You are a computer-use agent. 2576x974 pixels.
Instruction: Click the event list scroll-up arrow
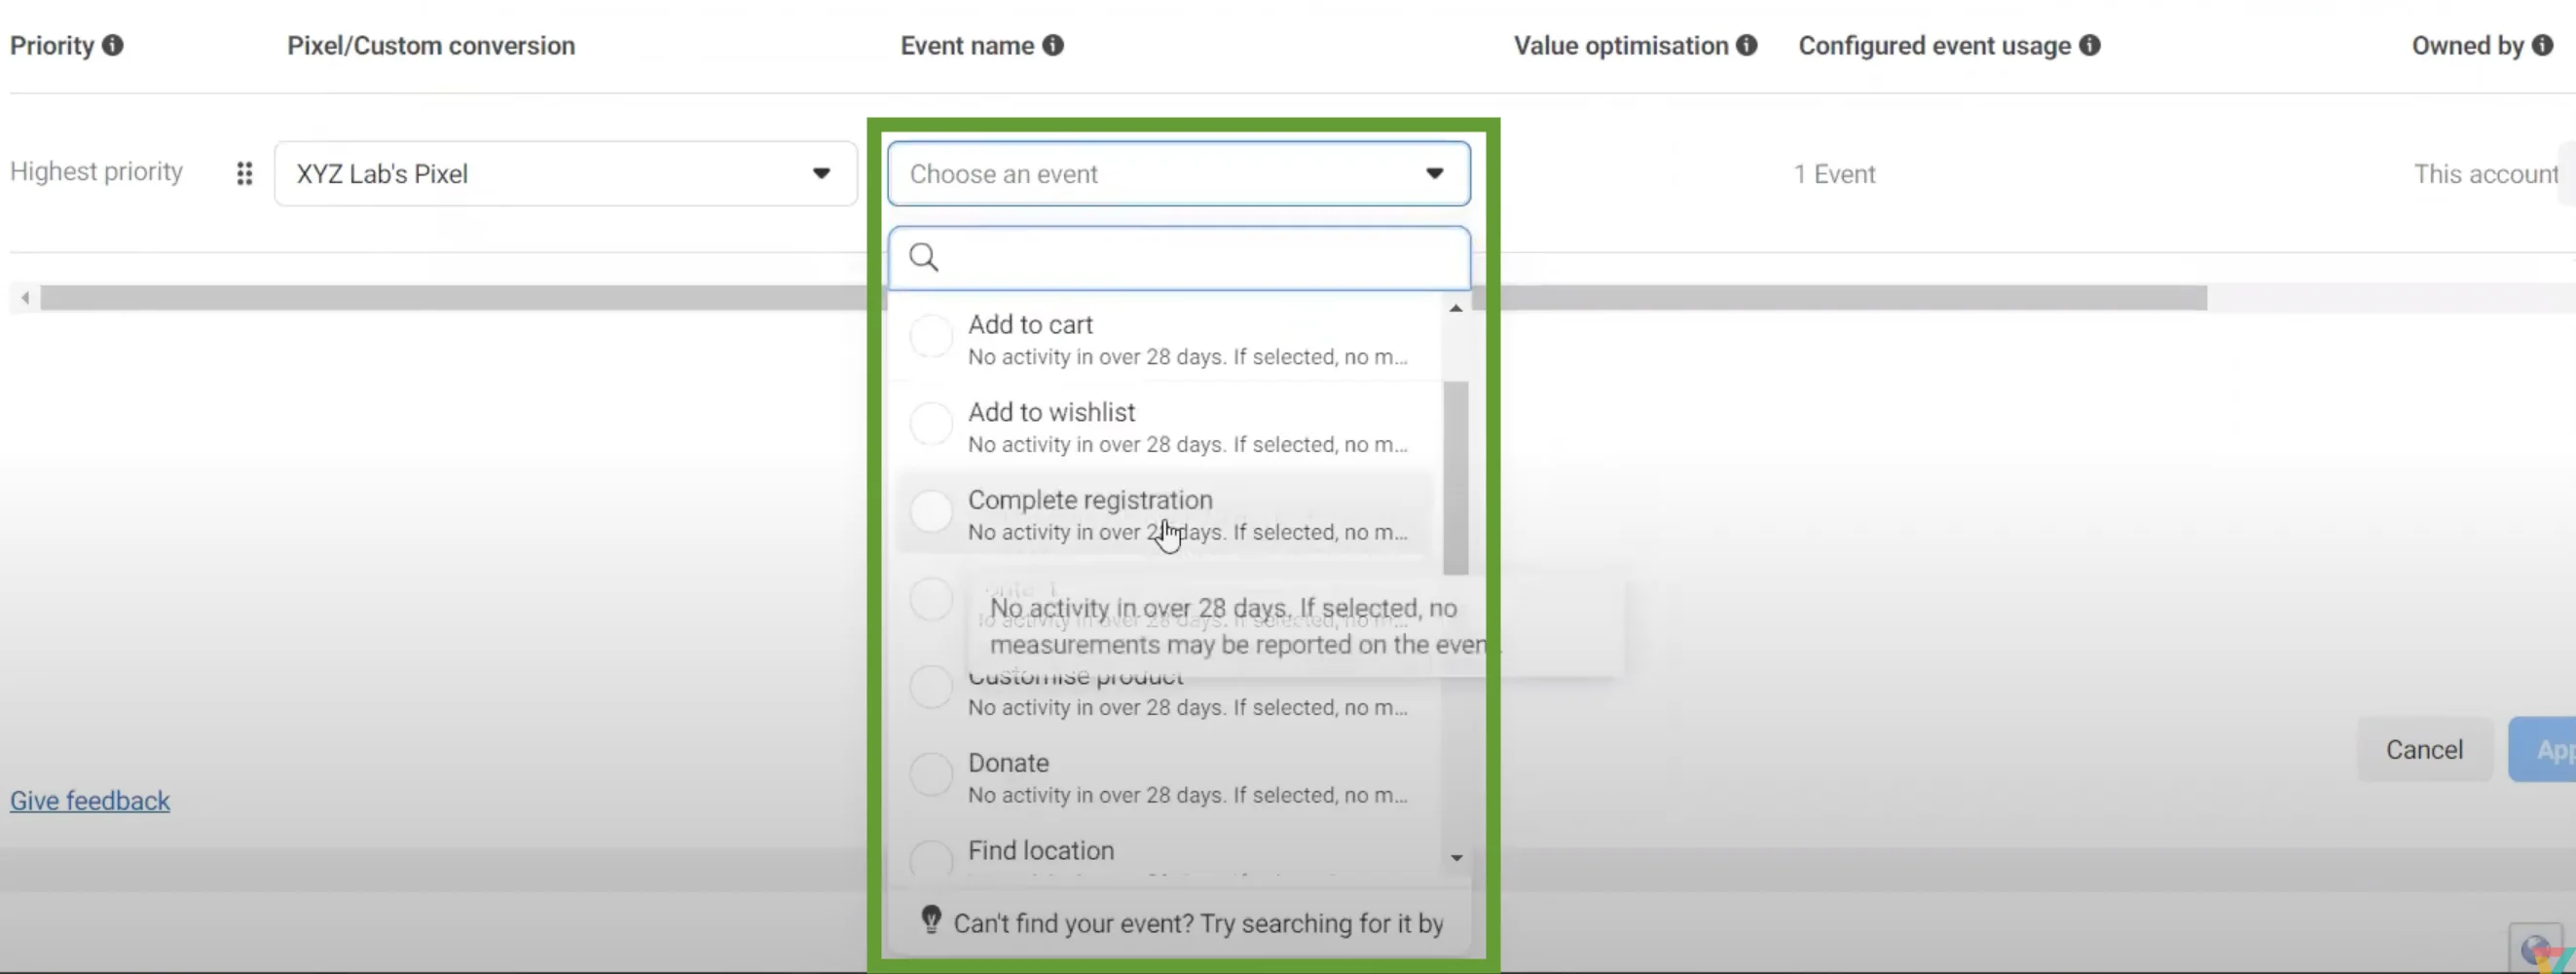pos(1456,308)
